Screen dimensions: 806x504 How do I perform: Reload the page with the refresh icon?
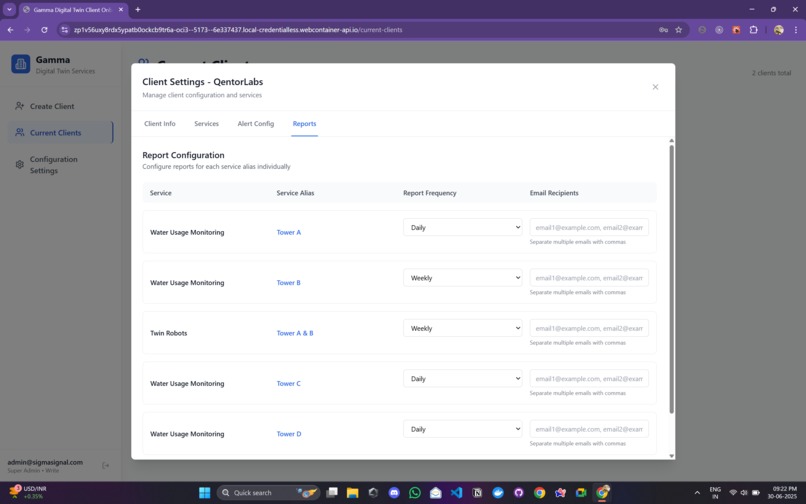[x=44, y=30]
